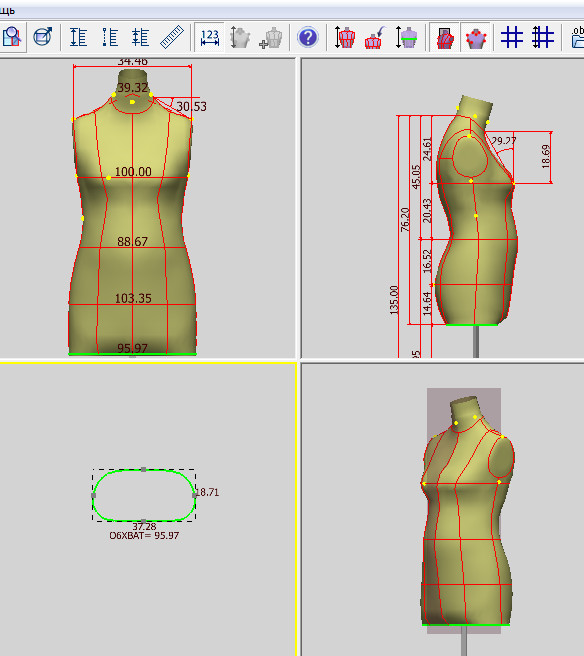
Task: Select the first vertical spacing lines tool
Action: pos(78,37)
